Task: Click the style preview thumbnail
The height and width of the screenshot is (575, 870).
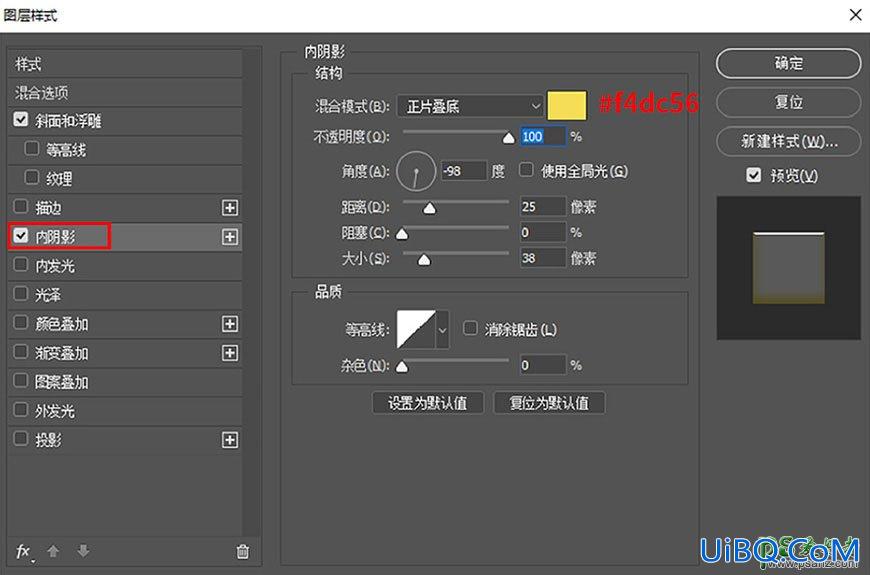Action: click(x=788, y=268)
